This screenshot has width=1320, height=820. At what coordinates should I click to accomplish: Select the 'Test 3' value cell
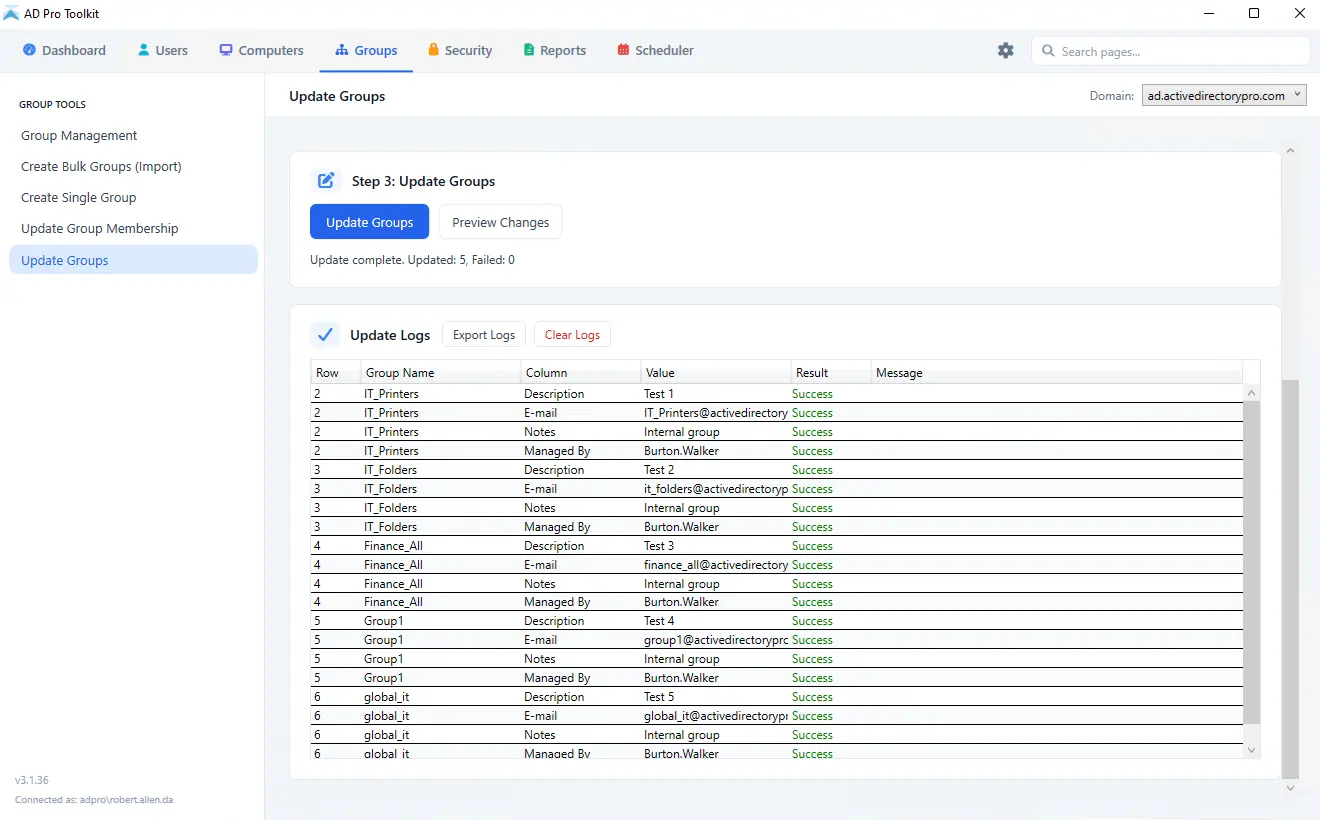coord(715,546)
